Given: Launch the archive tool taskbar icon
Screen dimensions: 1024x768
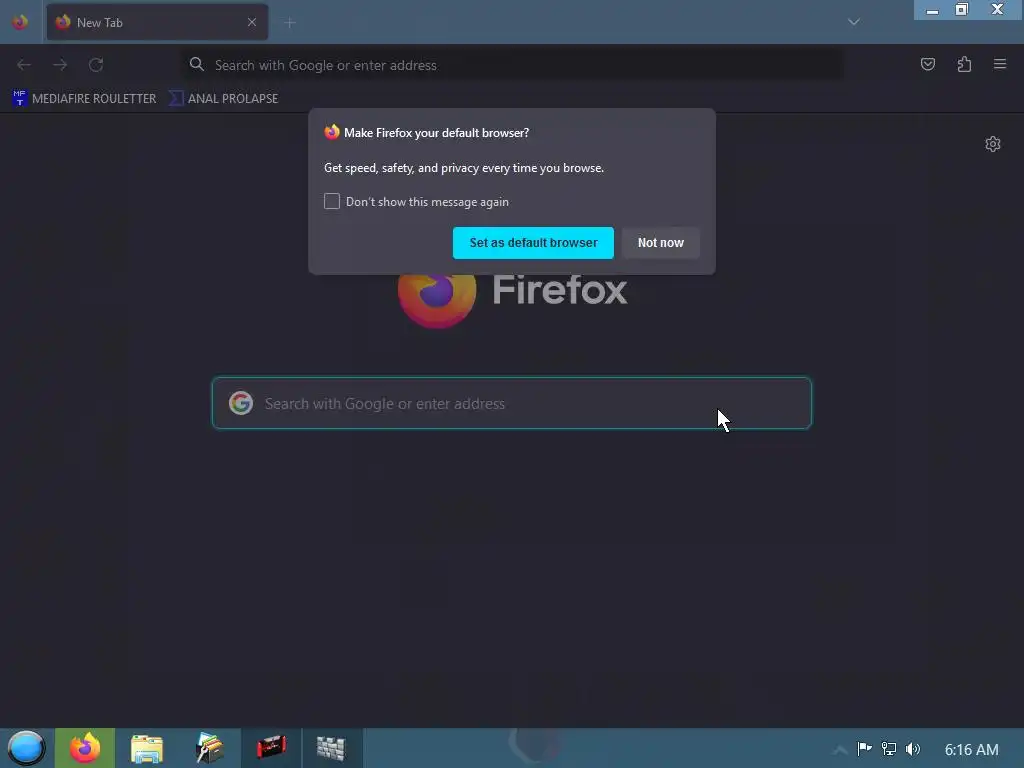Looking at the screenshot, I should (x=209, y=748).
